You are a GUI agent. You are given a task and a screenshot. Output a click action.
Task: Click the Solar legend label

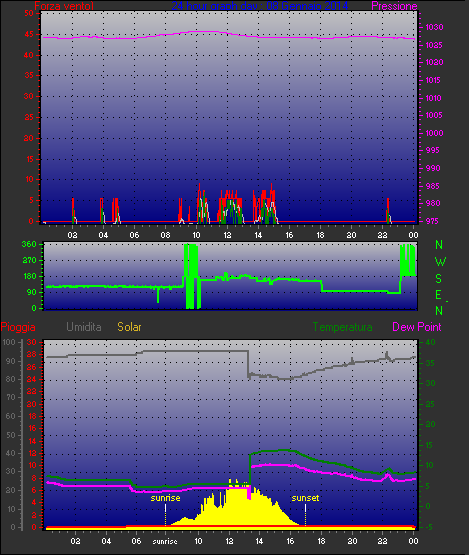pyautogui.click(x=129, y=327)
